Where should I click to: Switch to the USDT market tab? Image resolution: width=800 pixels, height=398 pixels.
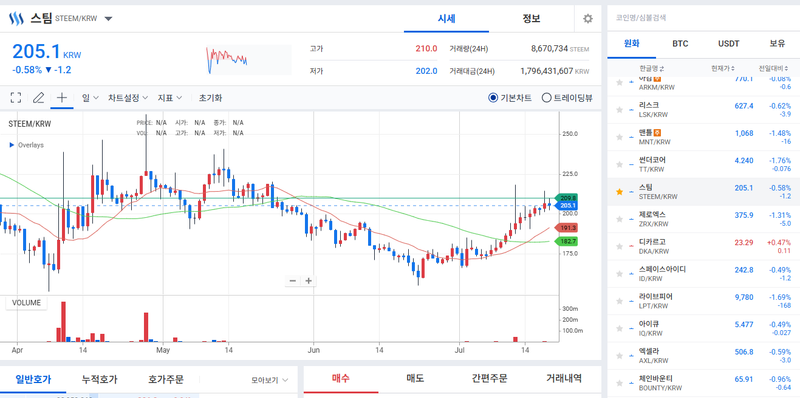tap(728, 44)
